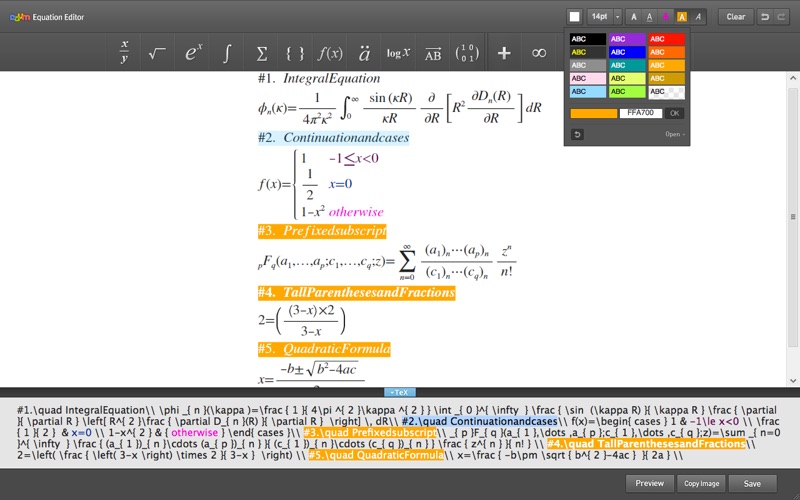
Task: Insert a square root symbol
Action: point(157,52)
